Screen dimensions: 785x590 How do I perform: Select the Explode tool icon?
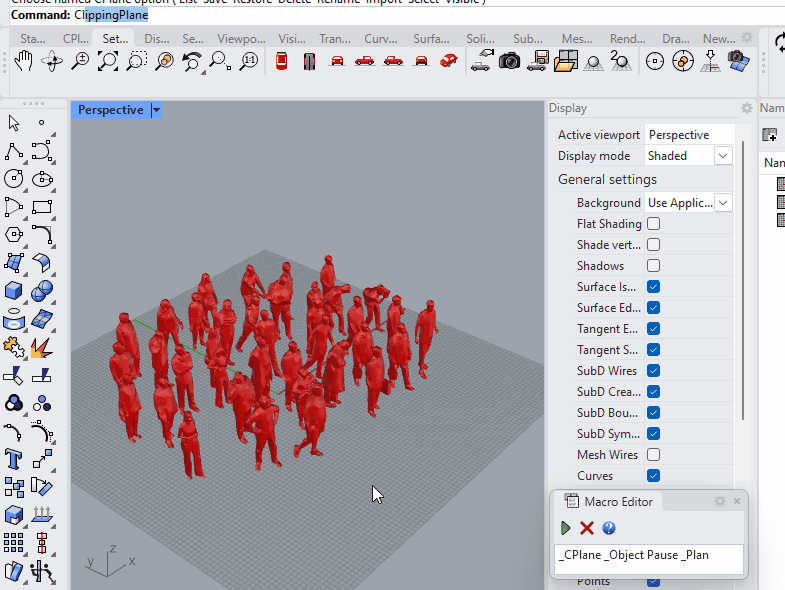(42, 347)
